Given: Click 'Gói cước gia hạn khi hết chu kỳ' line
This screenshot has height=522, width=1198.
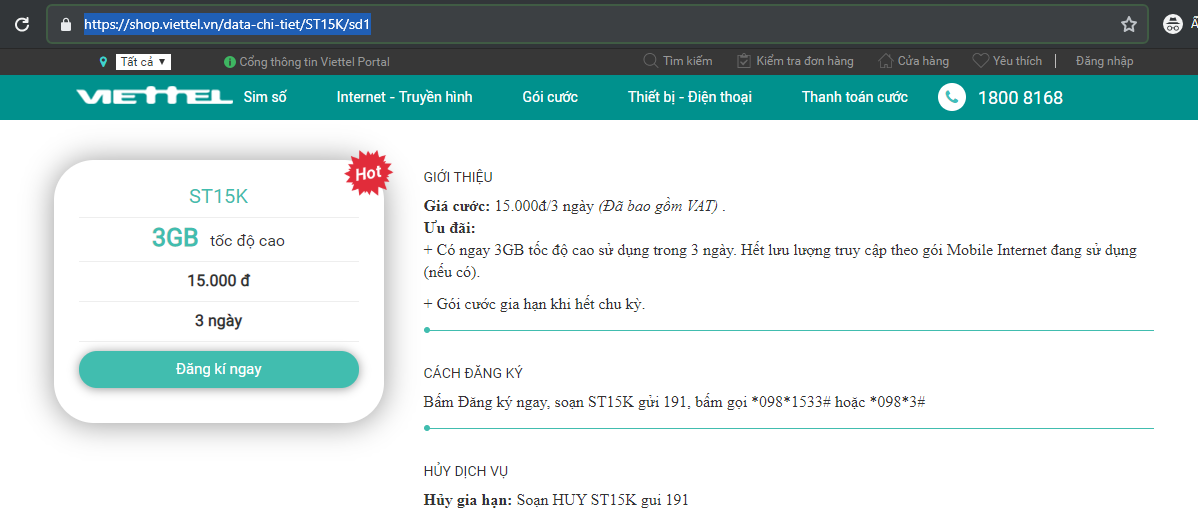Looking at the screenshot, I should pyautogui.click(x=535, y=304).
